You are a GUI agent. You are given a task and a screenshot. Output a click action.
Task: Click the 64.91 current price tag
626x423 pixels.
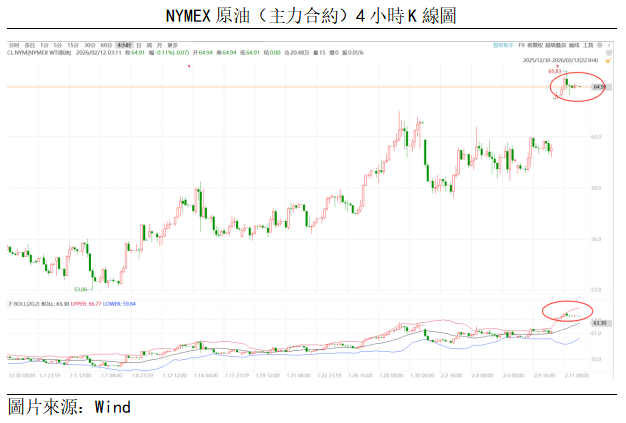(x=600, y=88)
